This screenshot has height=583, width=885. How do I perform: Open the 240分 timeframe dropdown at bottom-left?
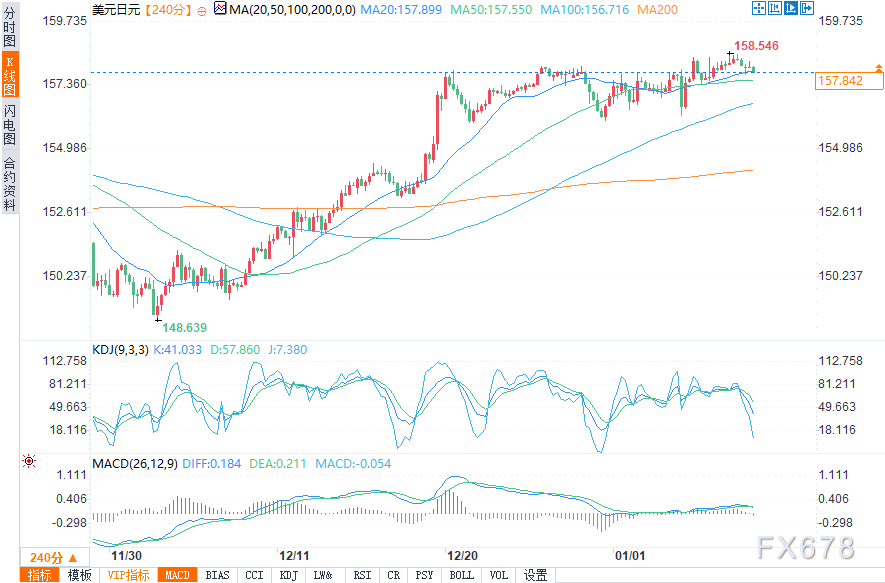pos(52,557)
